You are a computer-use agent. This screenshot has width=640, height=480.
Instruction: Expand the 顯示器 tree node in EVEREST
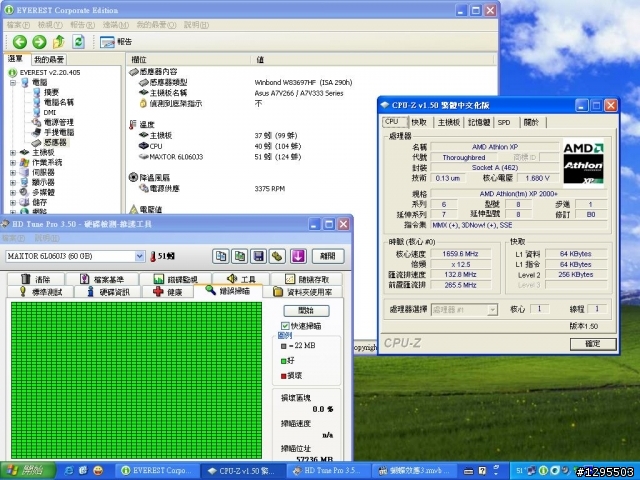(x=13, y=182)
